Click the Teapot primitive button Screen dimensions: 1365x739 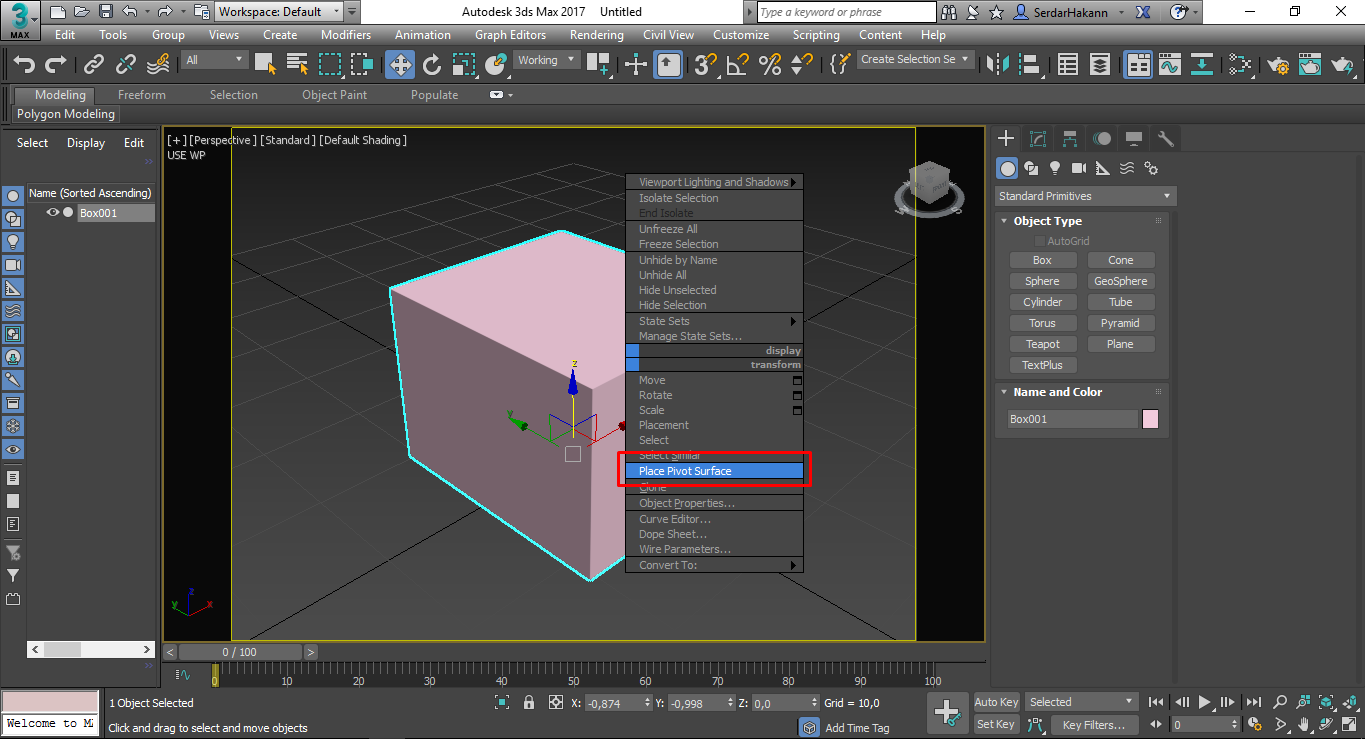pos(1042,343)
